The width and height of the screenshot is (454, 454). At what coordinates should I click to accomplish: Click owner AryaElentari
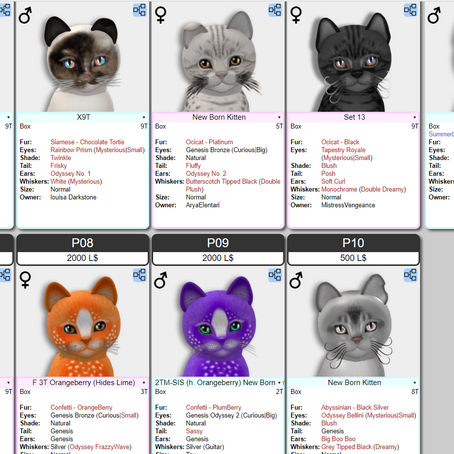[203, 205]
